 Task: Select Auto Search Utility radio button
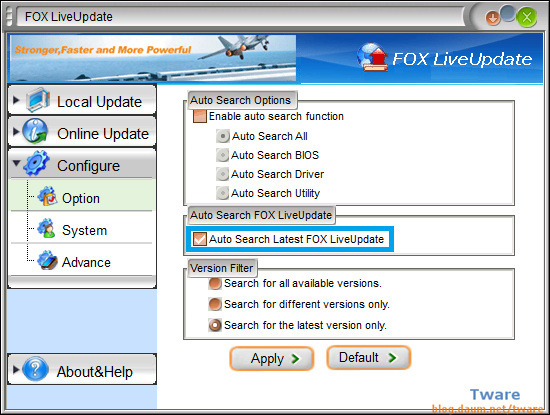[x=222, y=193]
